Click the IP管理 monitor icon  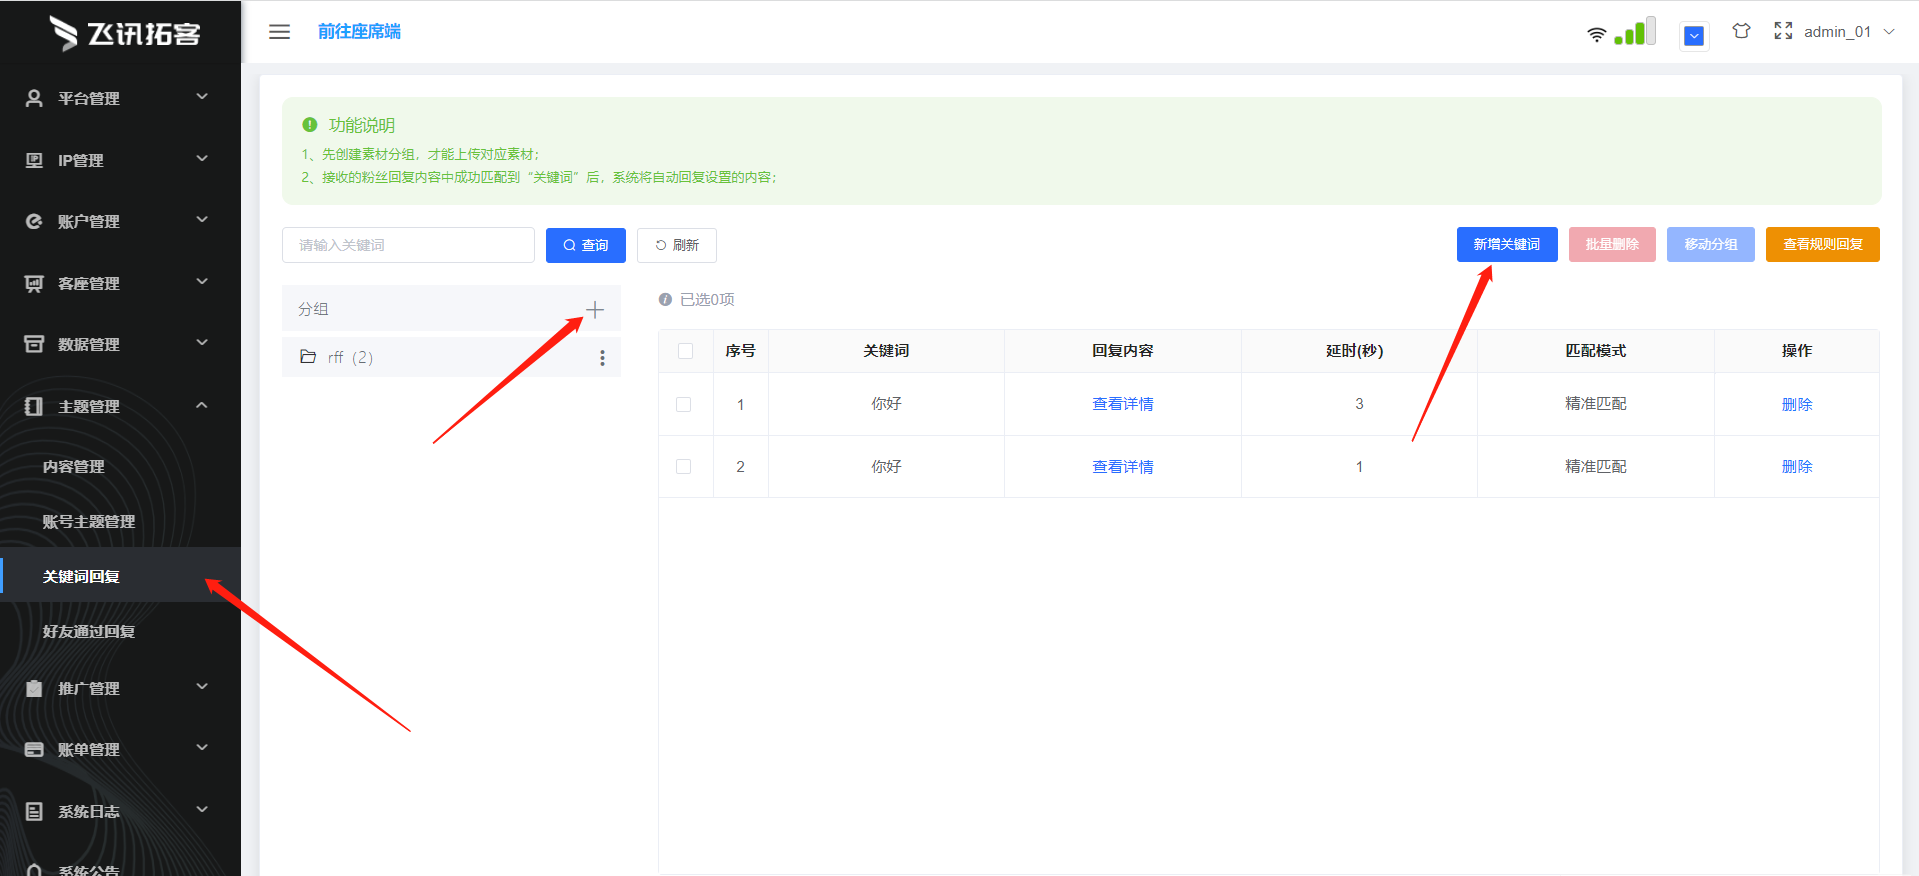pyautogui.click(x=34, y=160)
